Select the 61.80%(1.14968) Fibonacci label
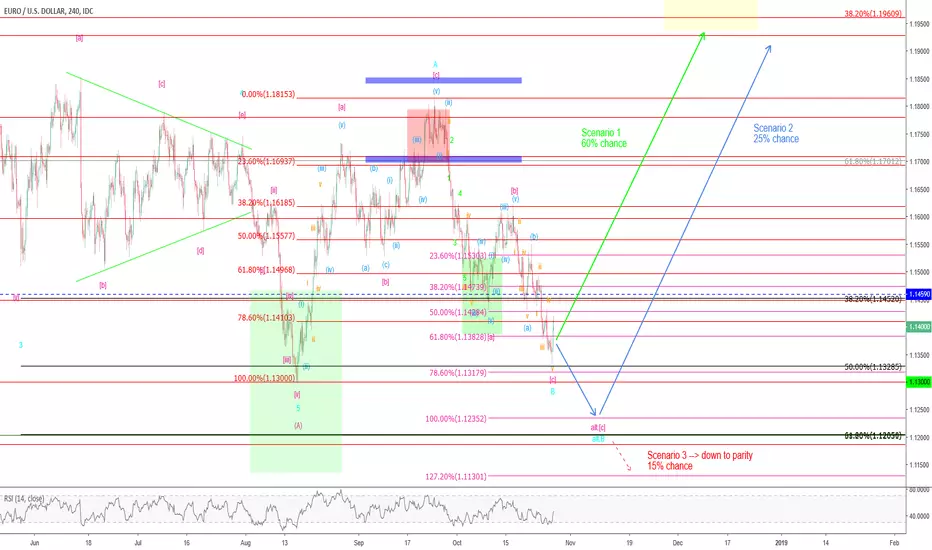This screenshot has width=932, height=550. coord(266,269)
